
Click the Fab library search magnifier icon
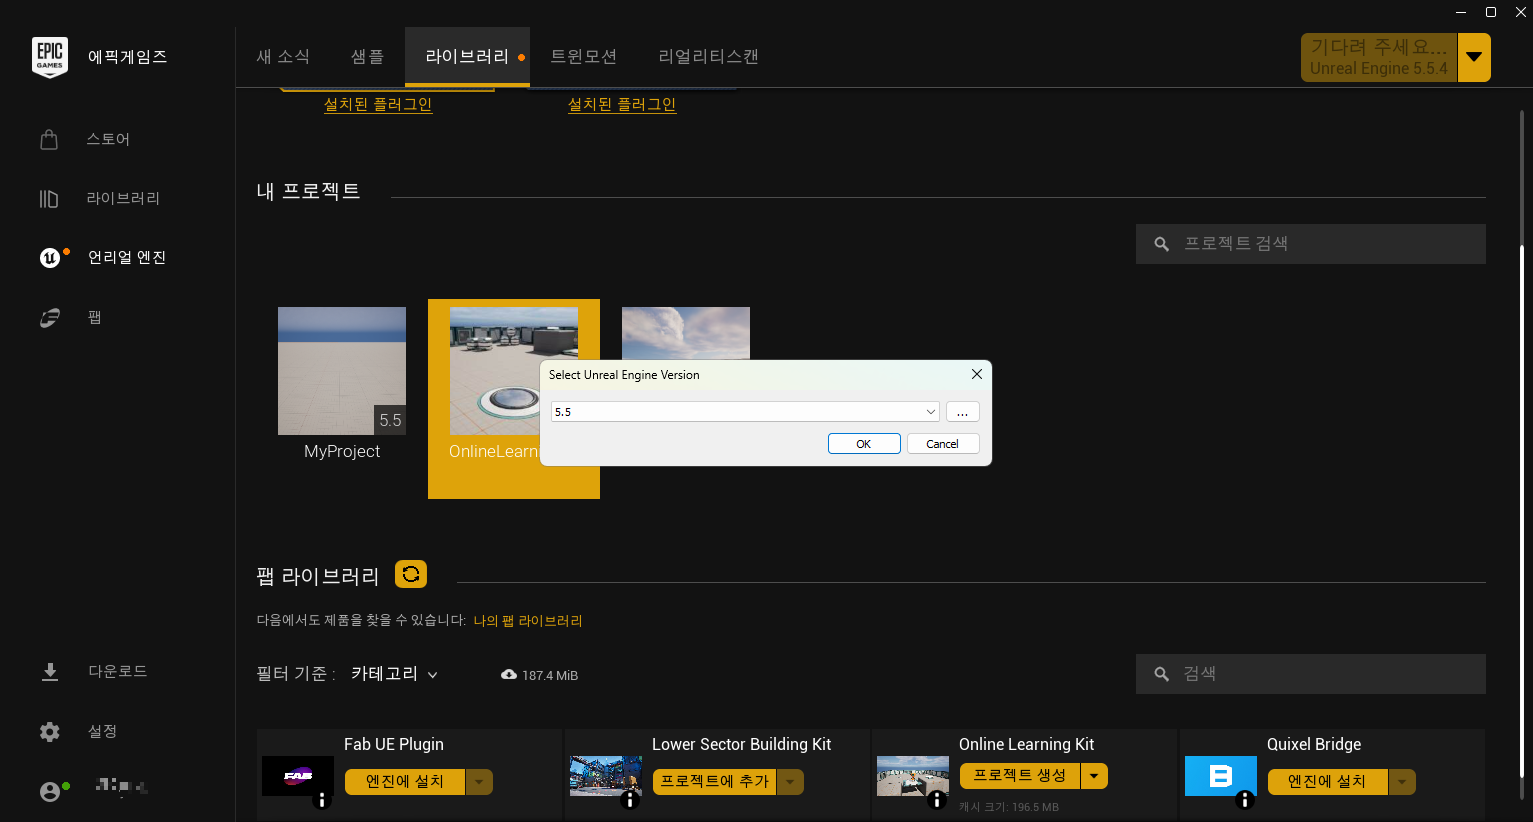click(1161, 674)
